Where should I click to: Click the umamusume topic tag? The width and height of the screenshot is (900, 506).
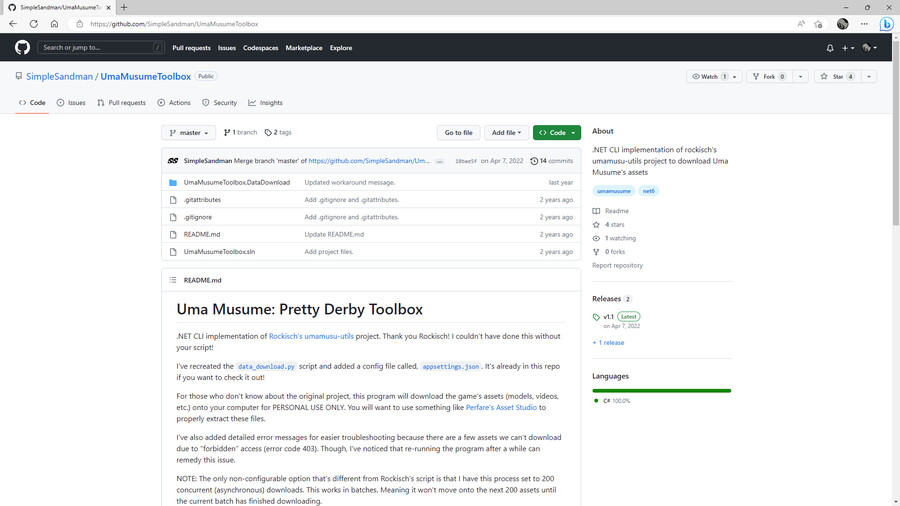coord(614,191)
